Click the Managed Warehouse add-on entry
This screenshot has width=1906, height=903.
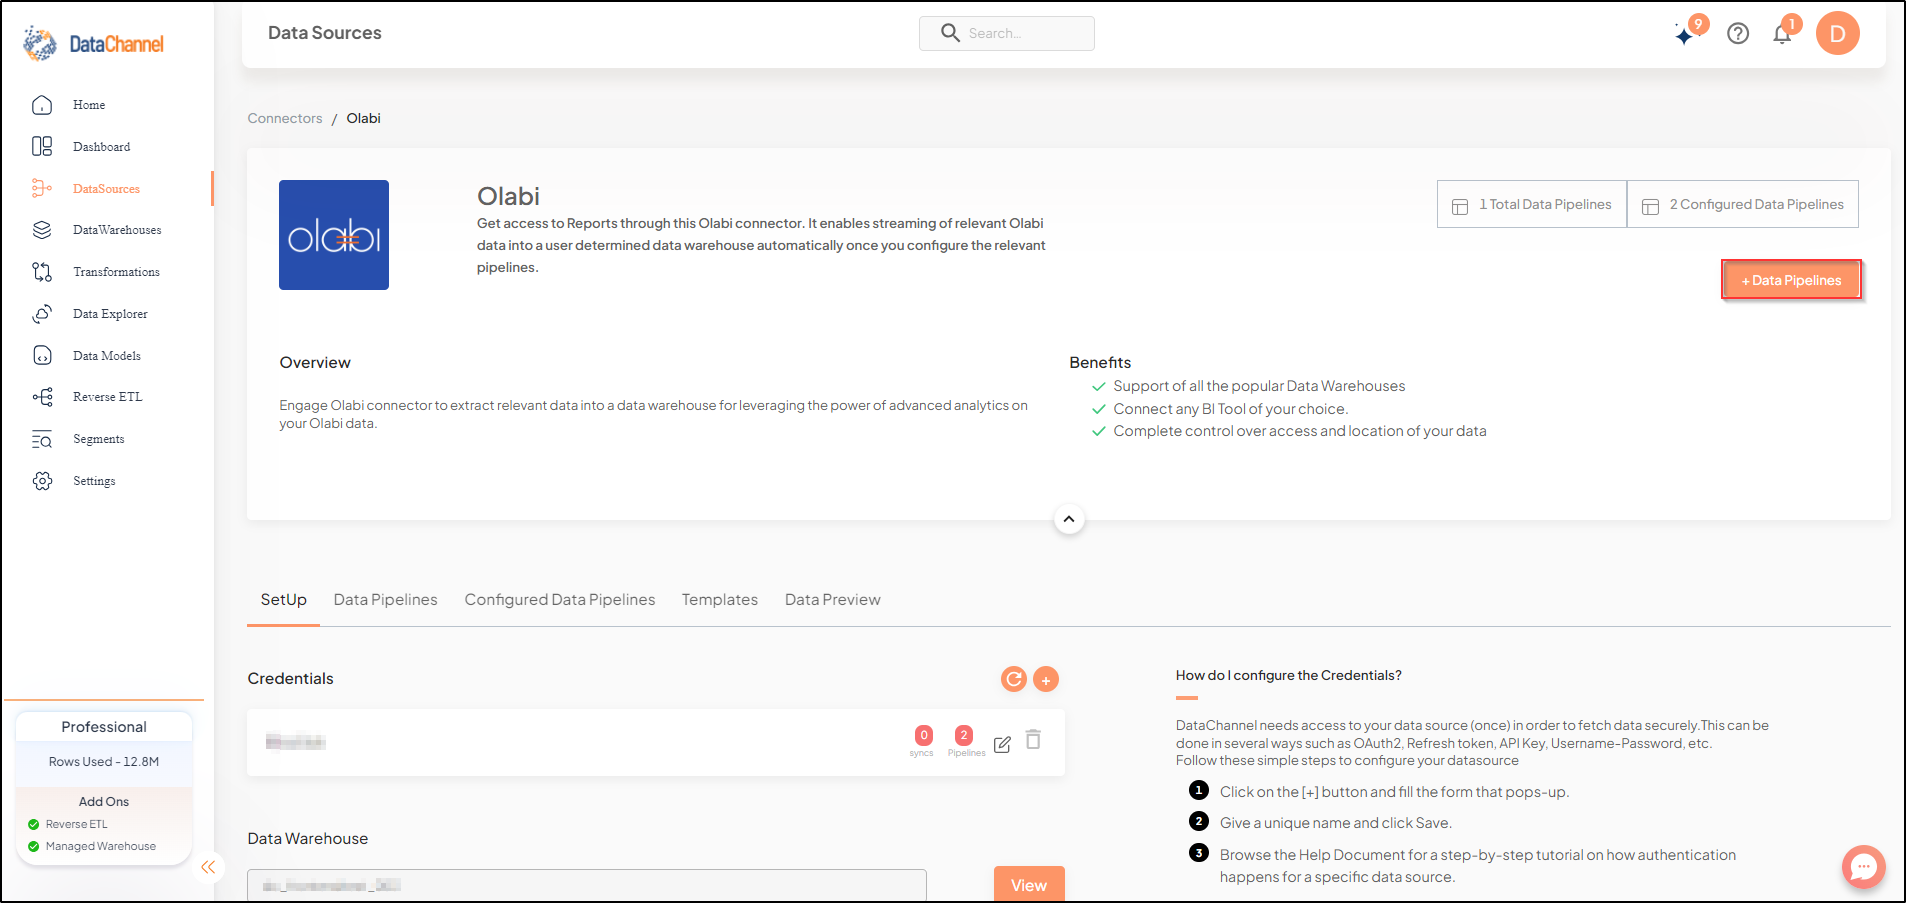[92, 846]
